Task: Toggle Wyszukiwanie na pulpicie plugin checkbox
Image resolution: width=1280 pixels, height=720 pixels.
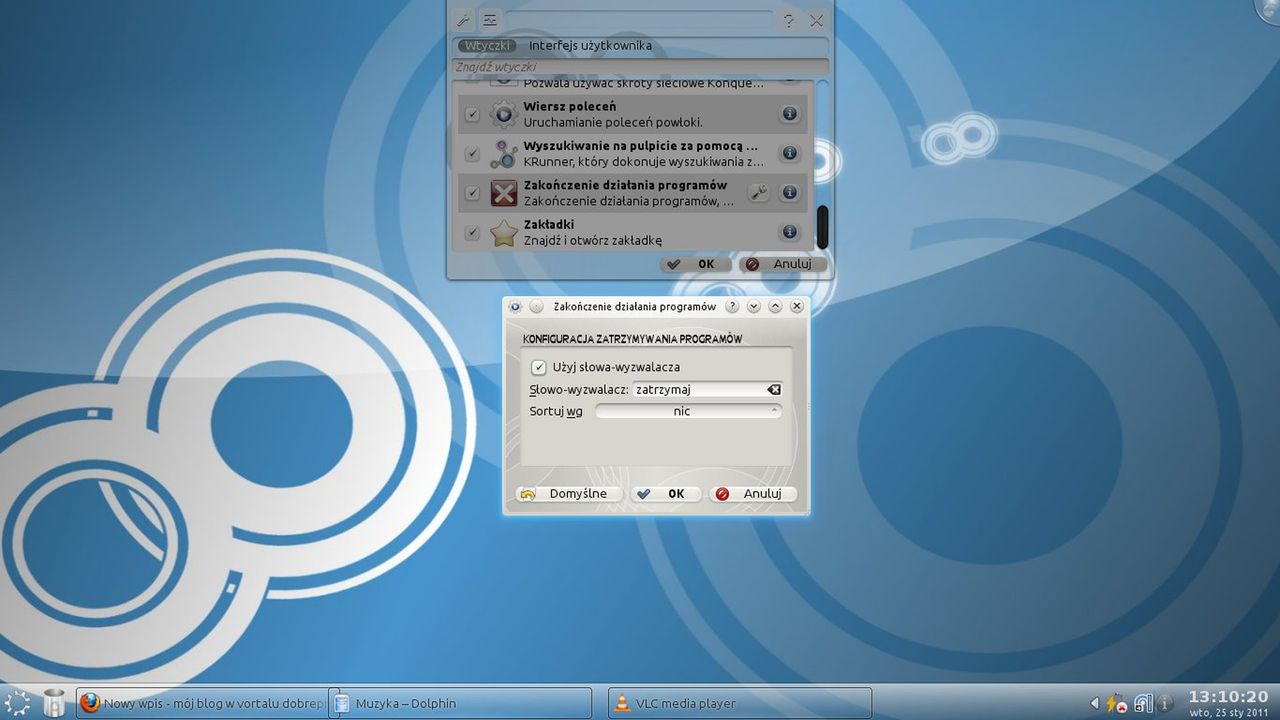Action: point(473,154)
